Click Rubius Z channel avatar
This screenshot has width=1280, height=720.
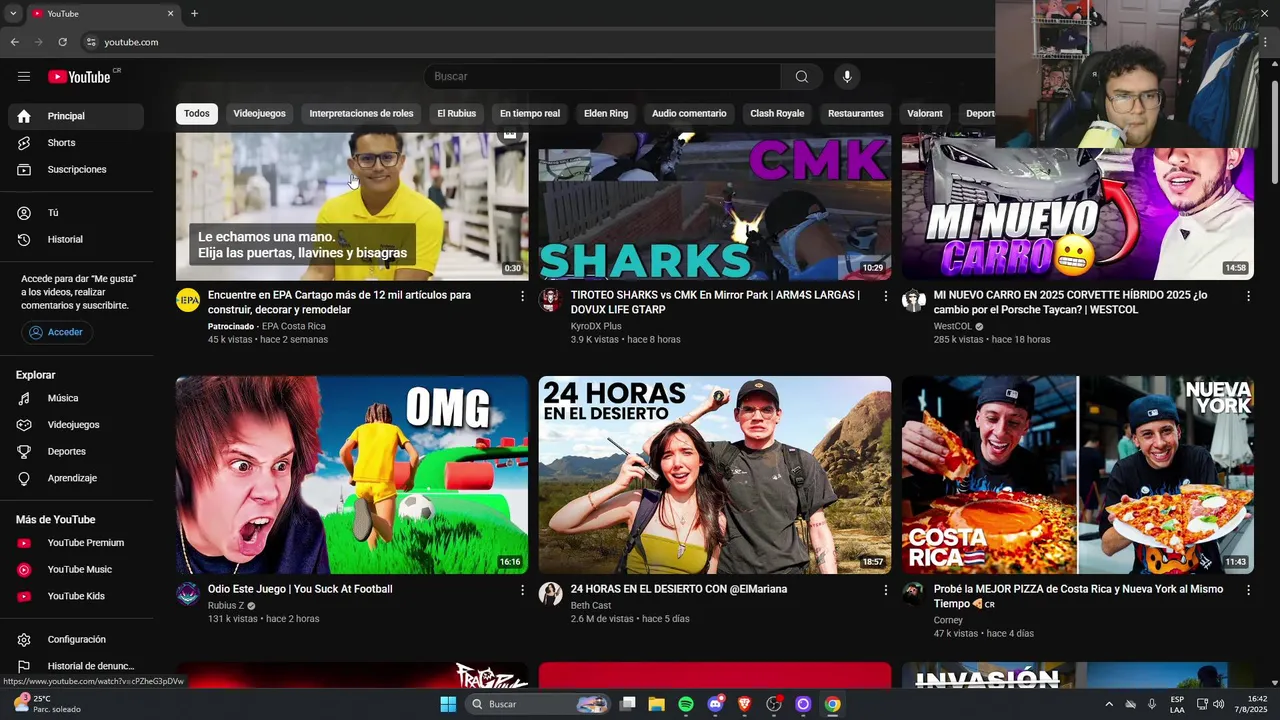[x=188, y=594]
